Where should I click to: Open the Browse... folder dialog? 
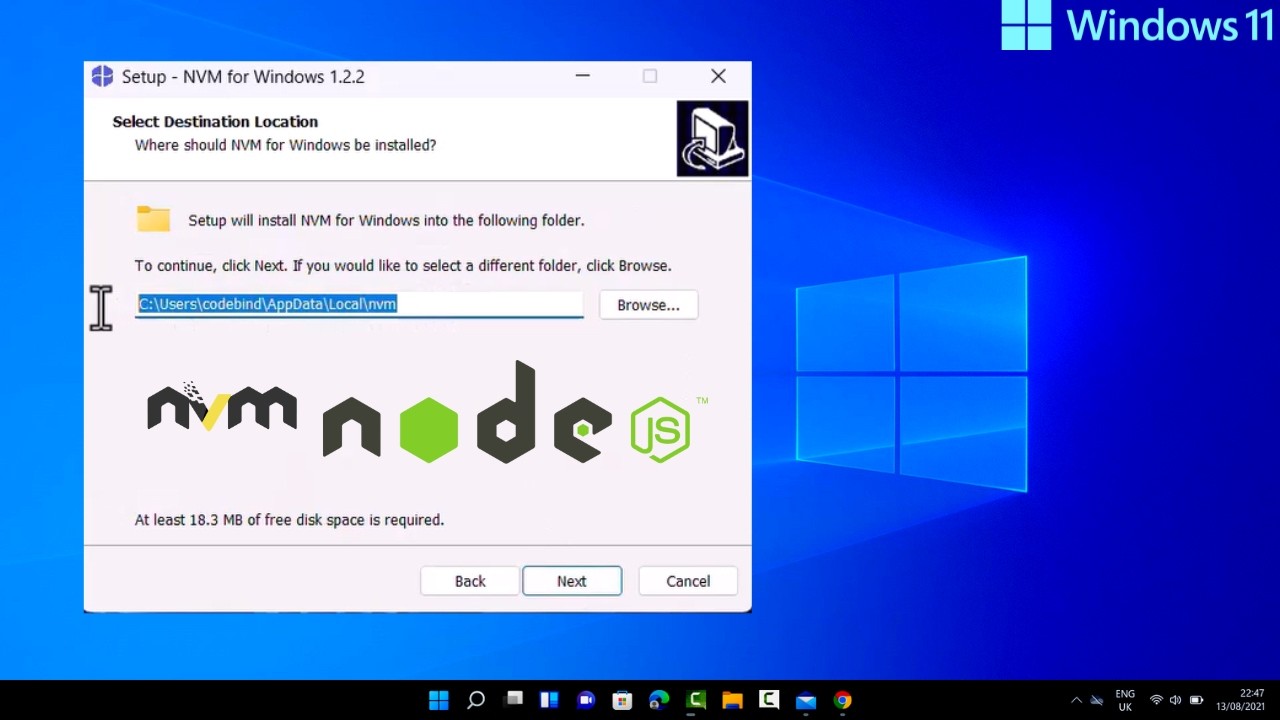tap(648, 305)
